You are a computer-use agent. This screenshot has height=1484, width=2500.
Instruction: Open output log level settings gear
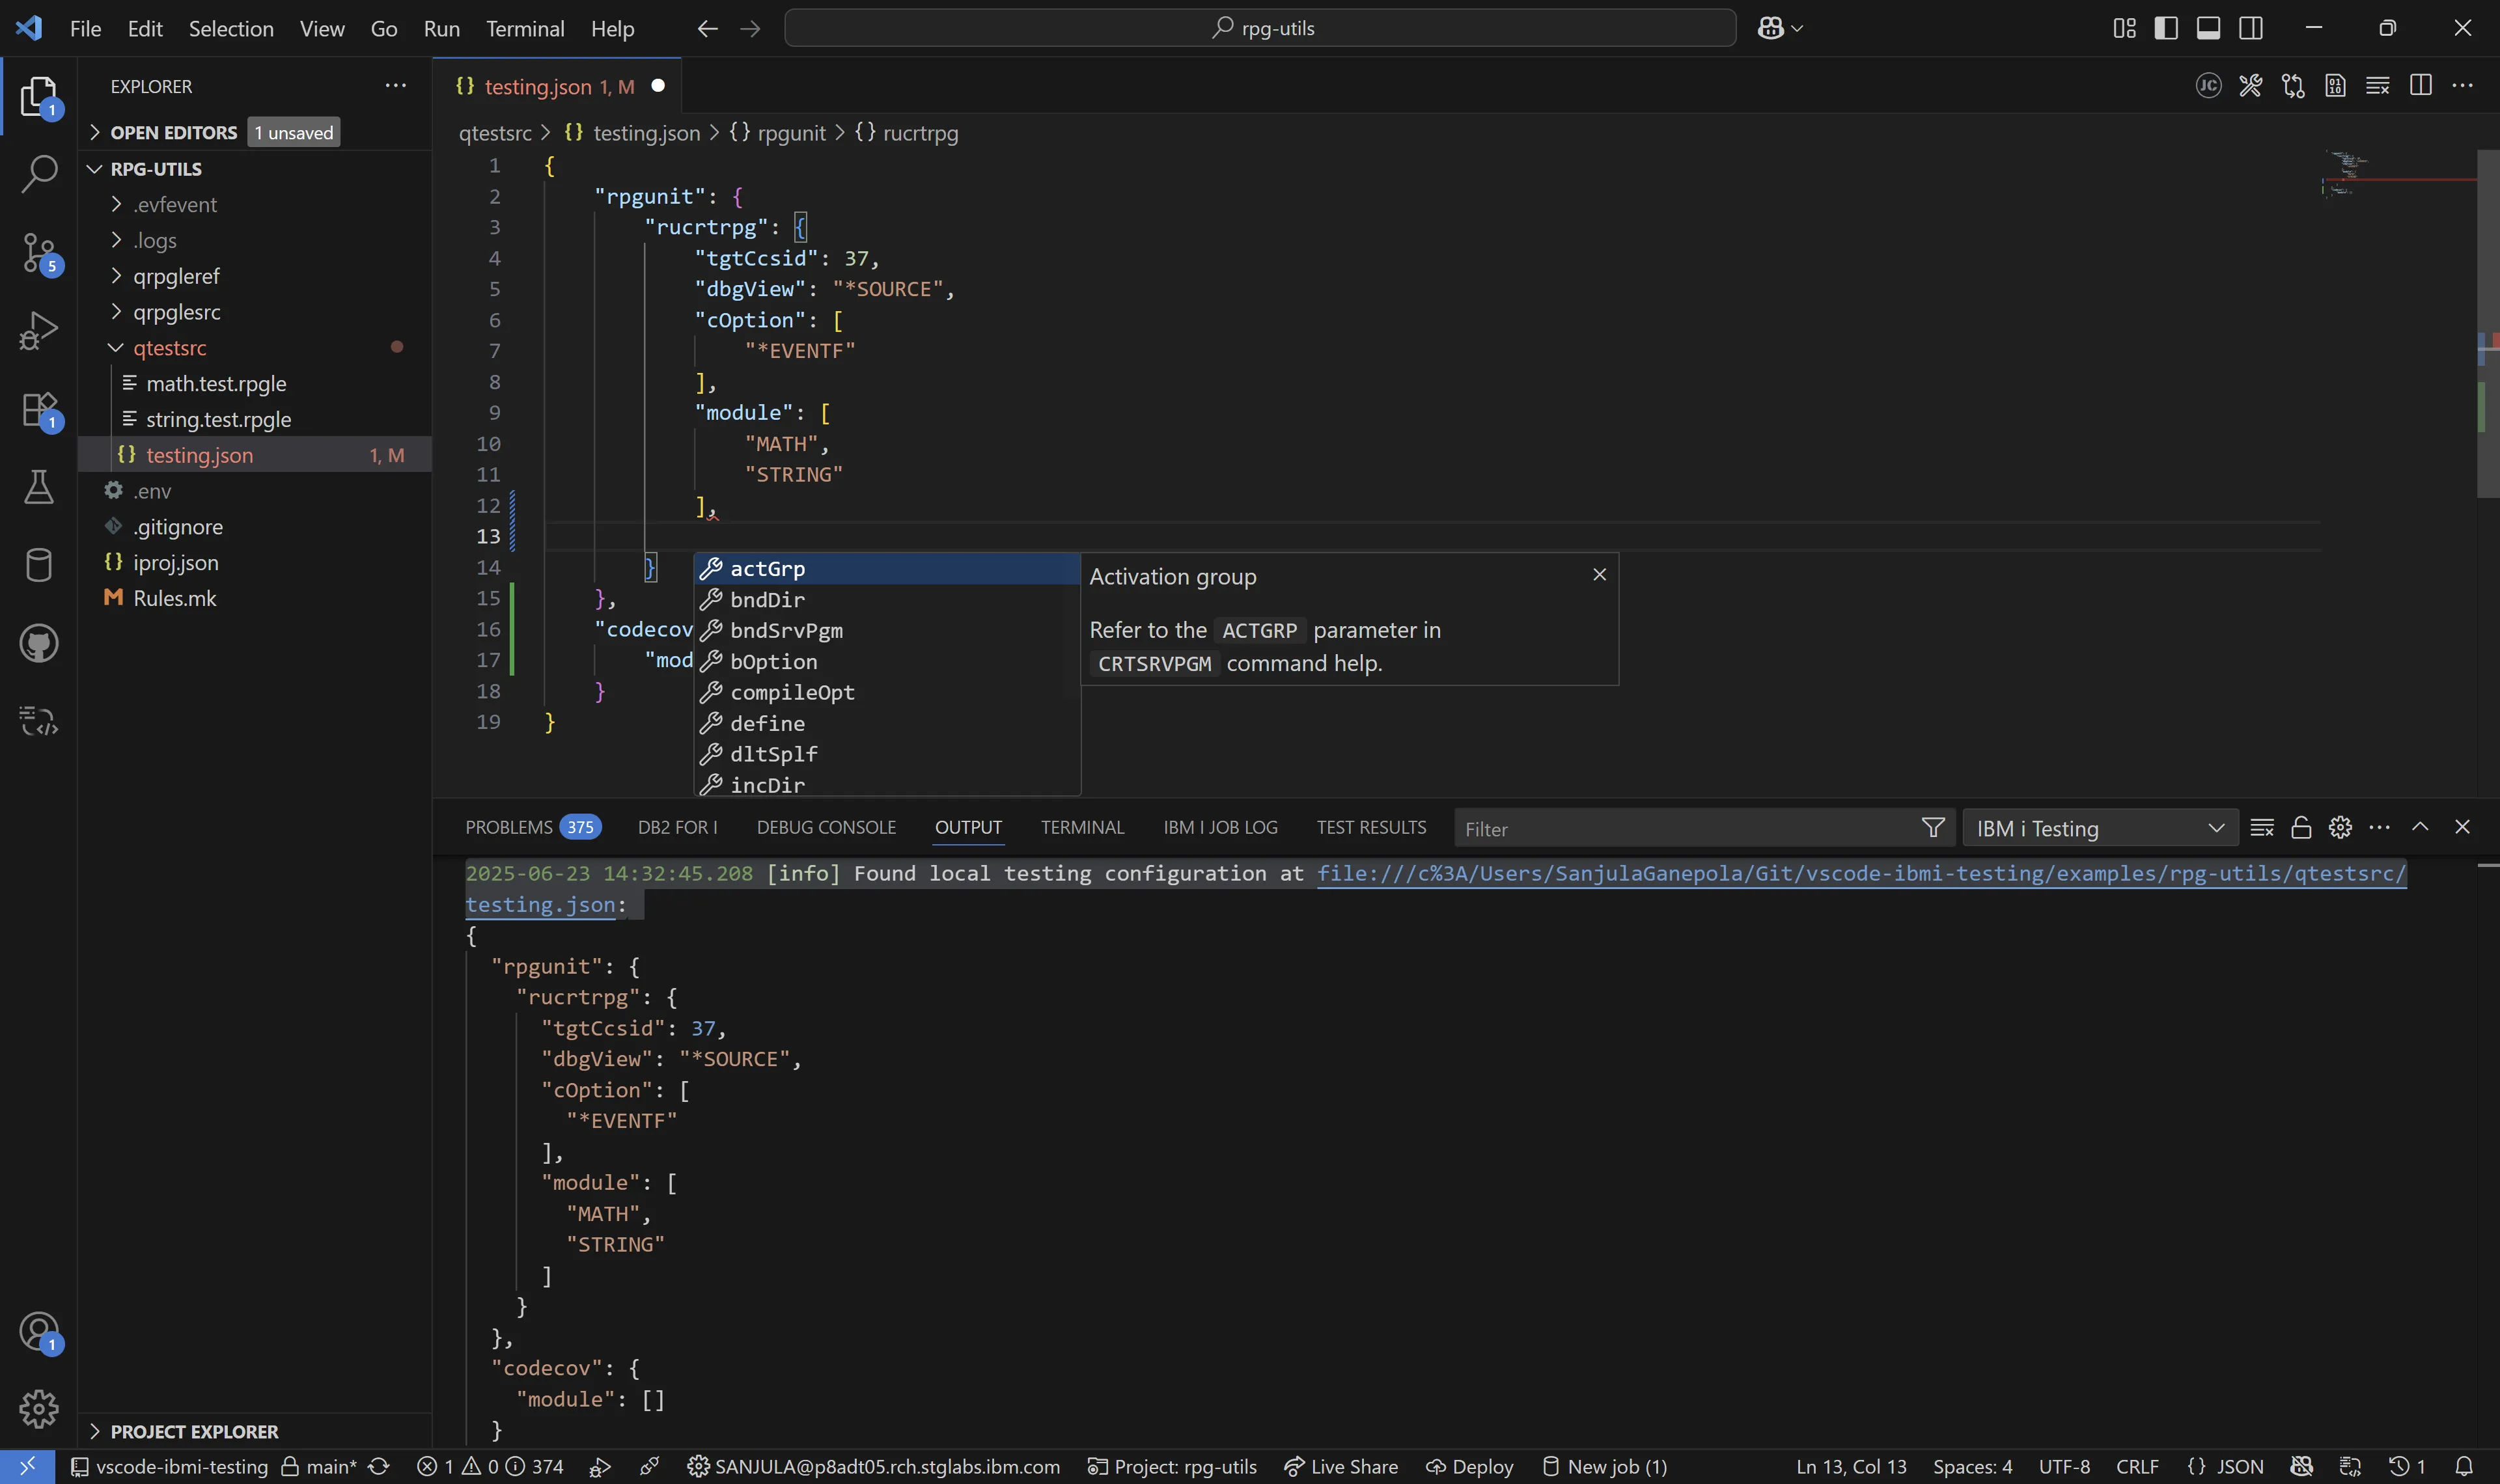click(x=2340, y=827)
